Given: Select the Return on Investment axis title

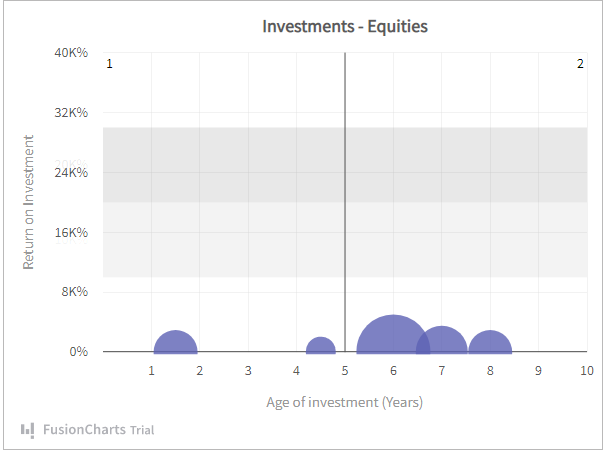Looking at the screenshot, I should click(29, 202).
